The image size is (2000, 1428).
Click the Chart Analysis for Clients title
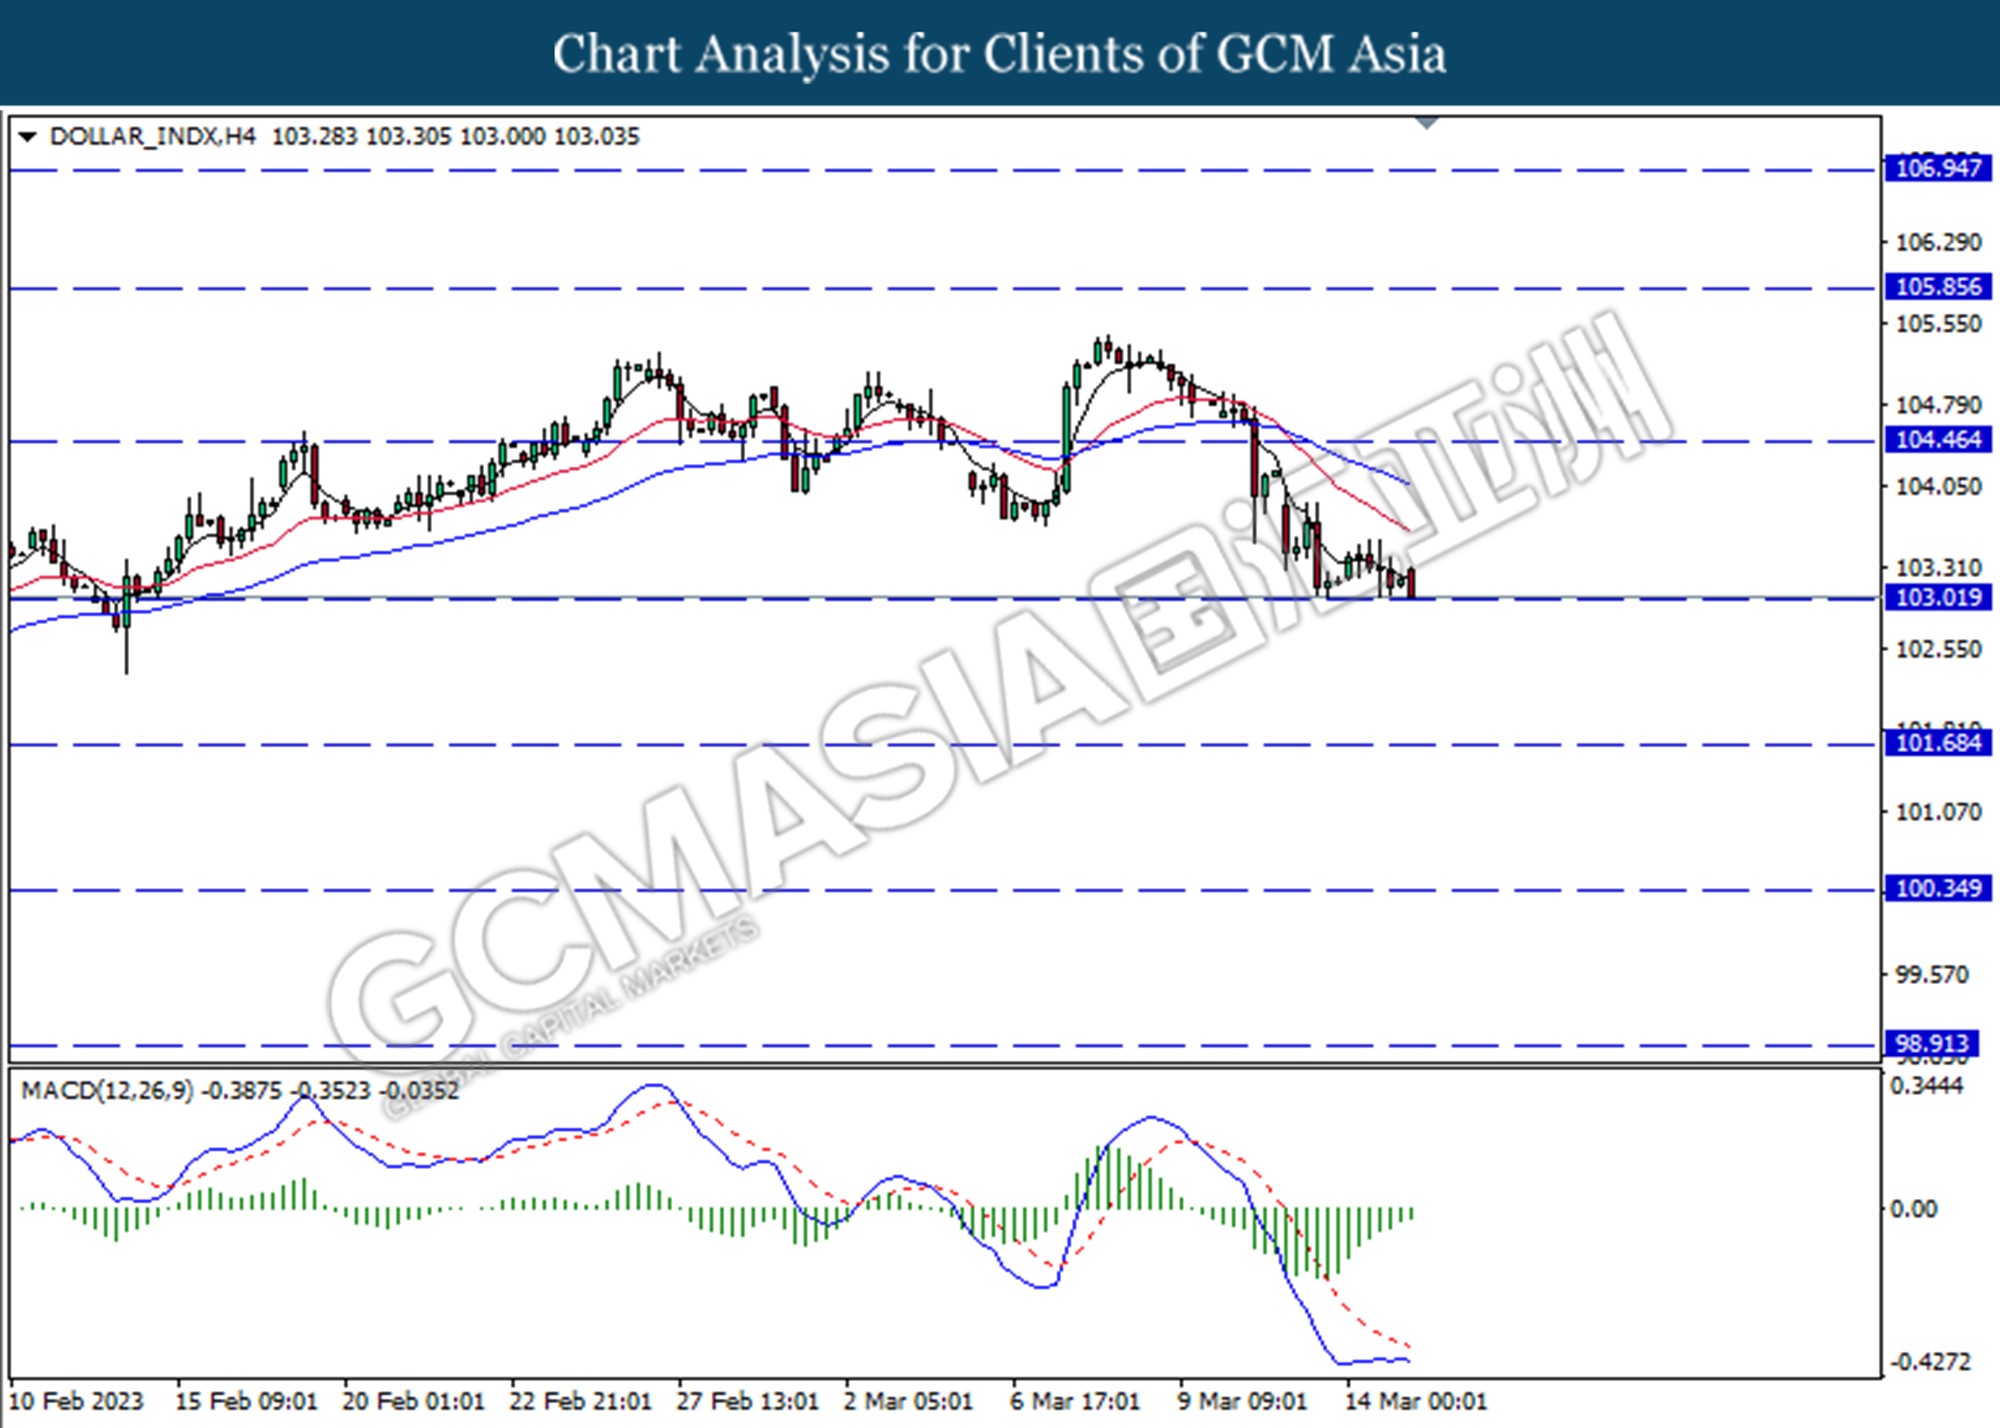click(x=1000, y=54)
